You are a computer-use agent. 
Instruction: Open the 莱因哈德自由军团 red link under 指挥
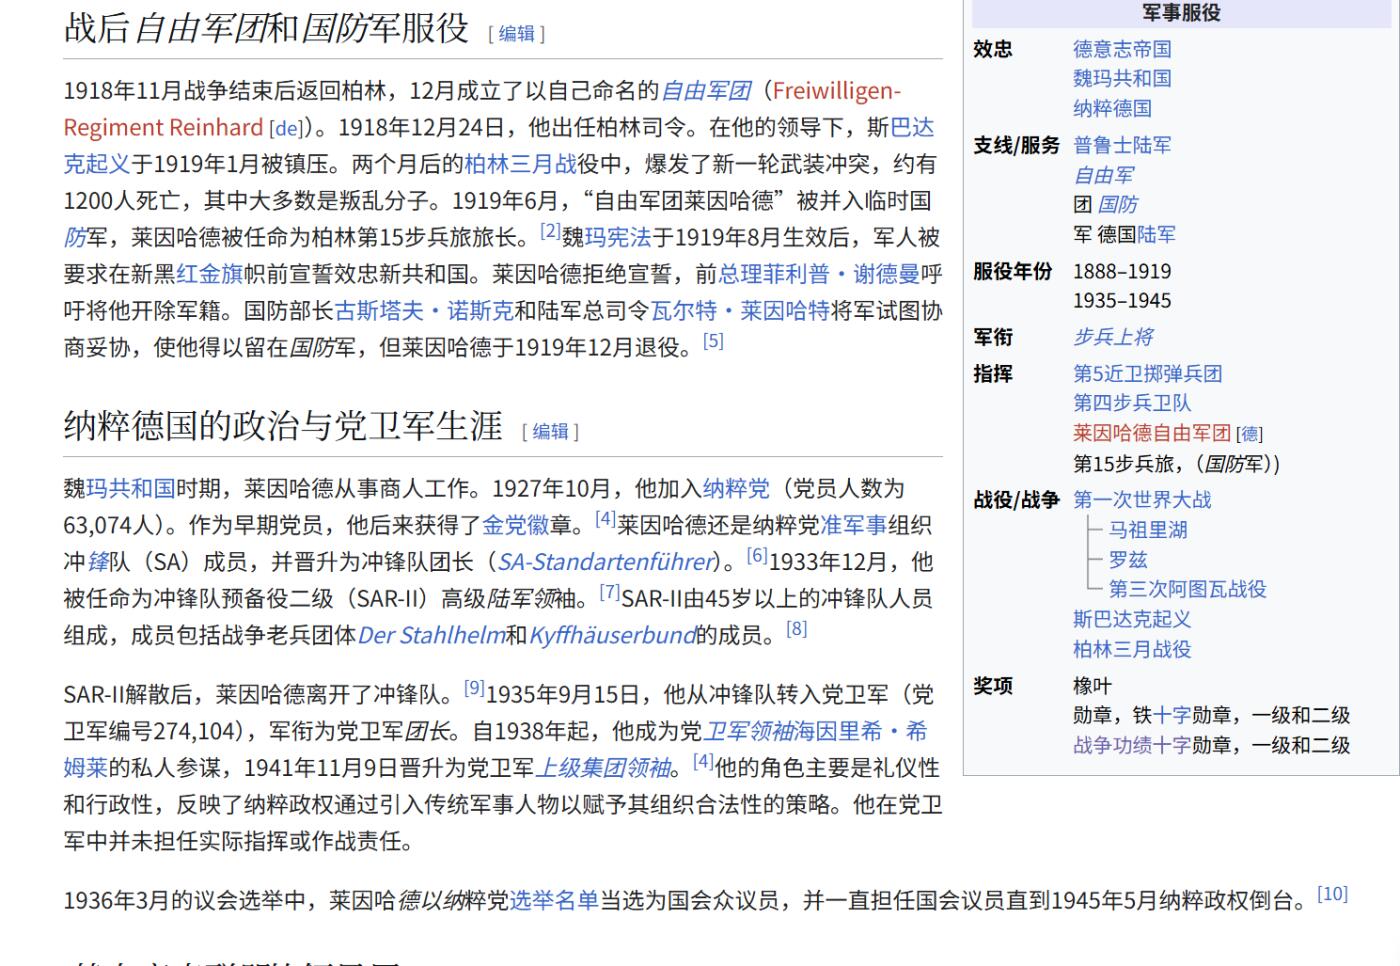1150,433
